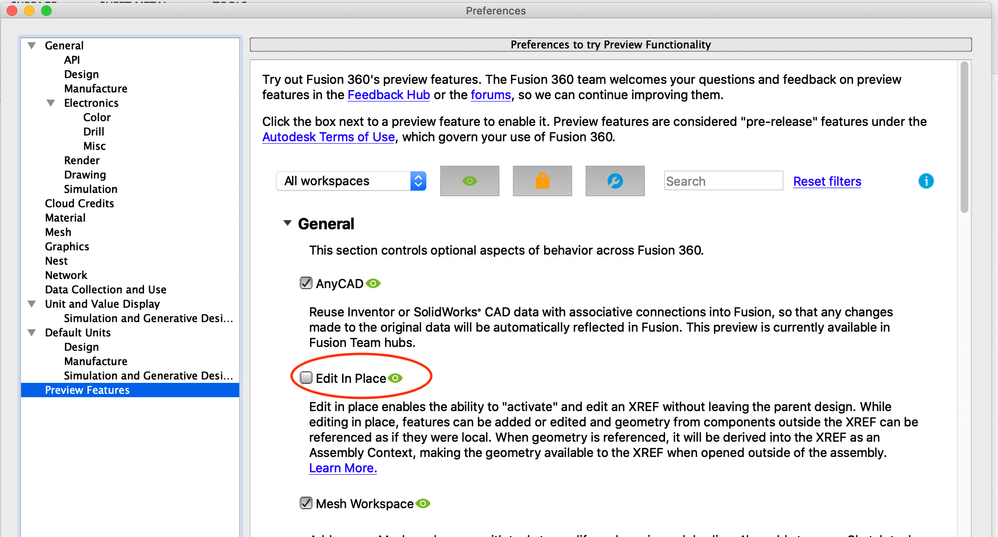Open the Autodesk Terms of Use link

pyautogui.click(x=328, y=137)
